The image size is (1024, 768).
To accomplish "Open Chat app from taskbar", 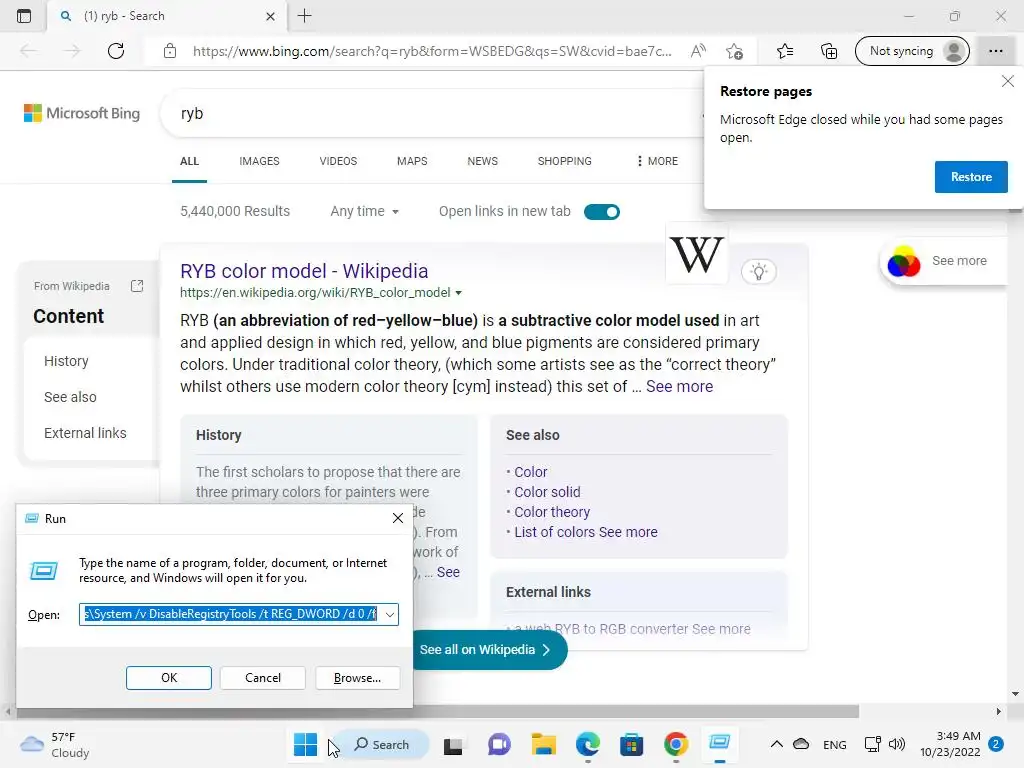I will pos(499,744).
